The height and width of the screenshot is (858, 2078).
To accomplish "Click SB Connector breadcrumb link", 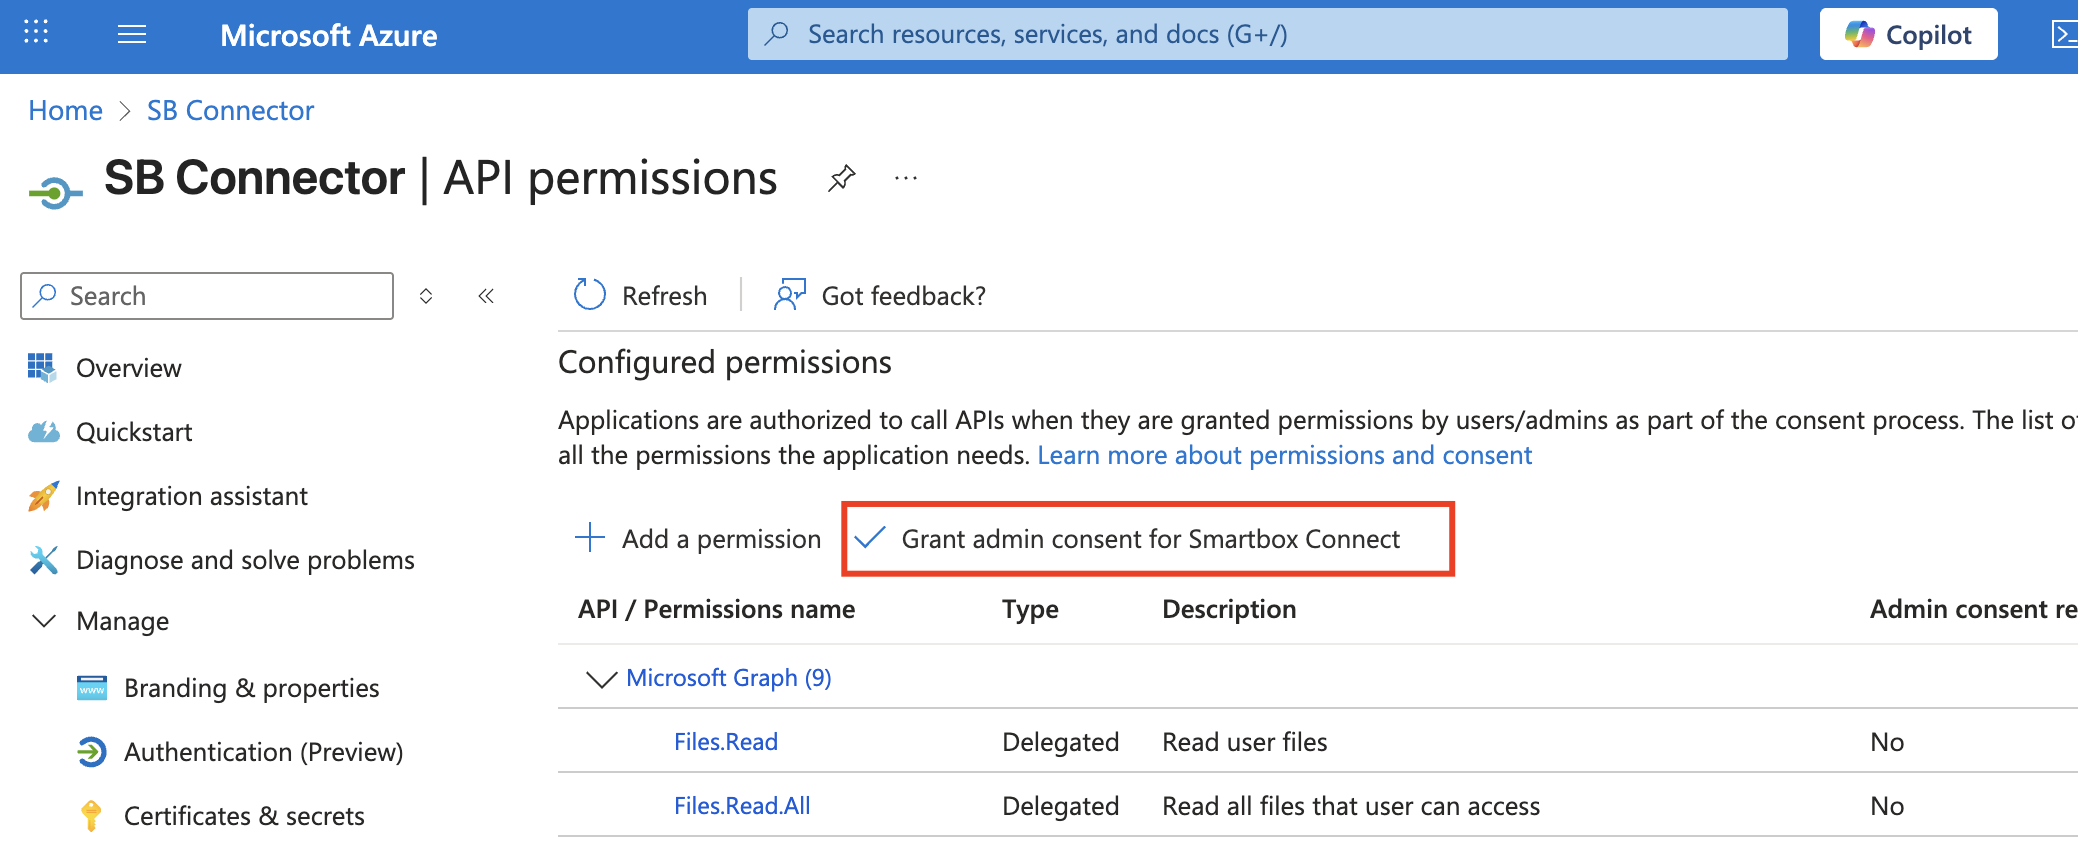I will (230, 110).
